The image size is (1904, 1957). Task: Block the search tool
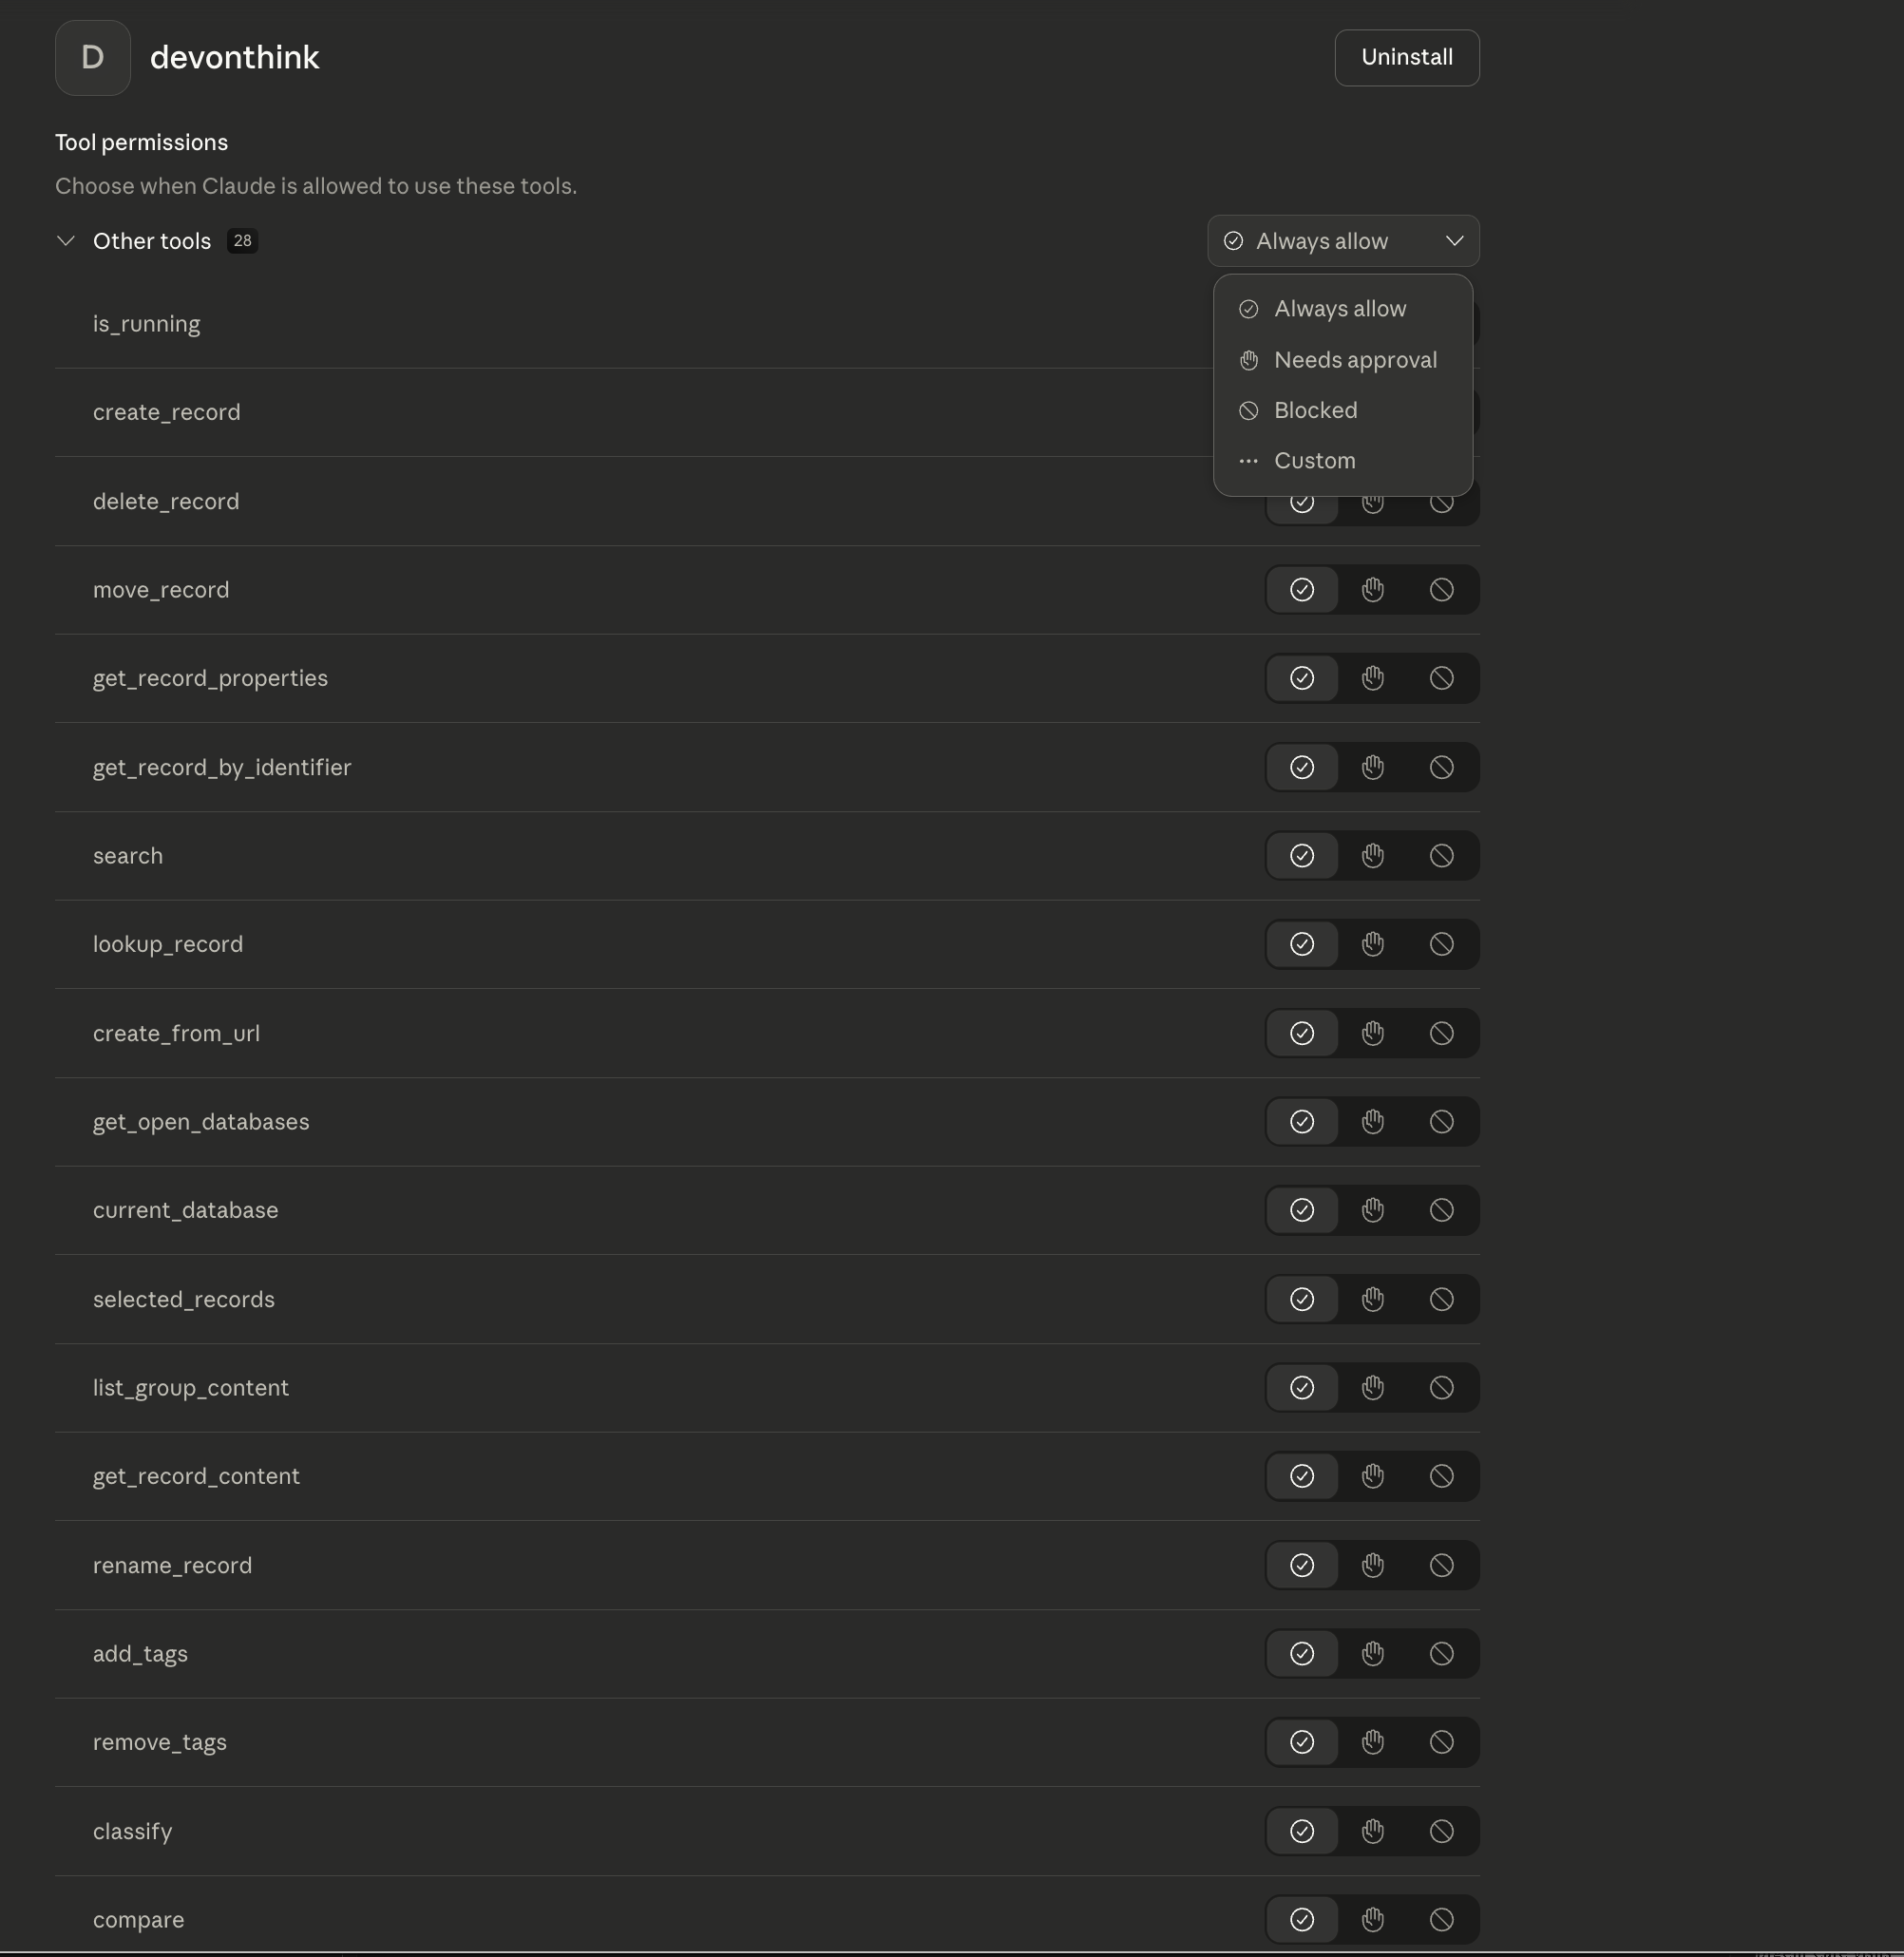1441,856
